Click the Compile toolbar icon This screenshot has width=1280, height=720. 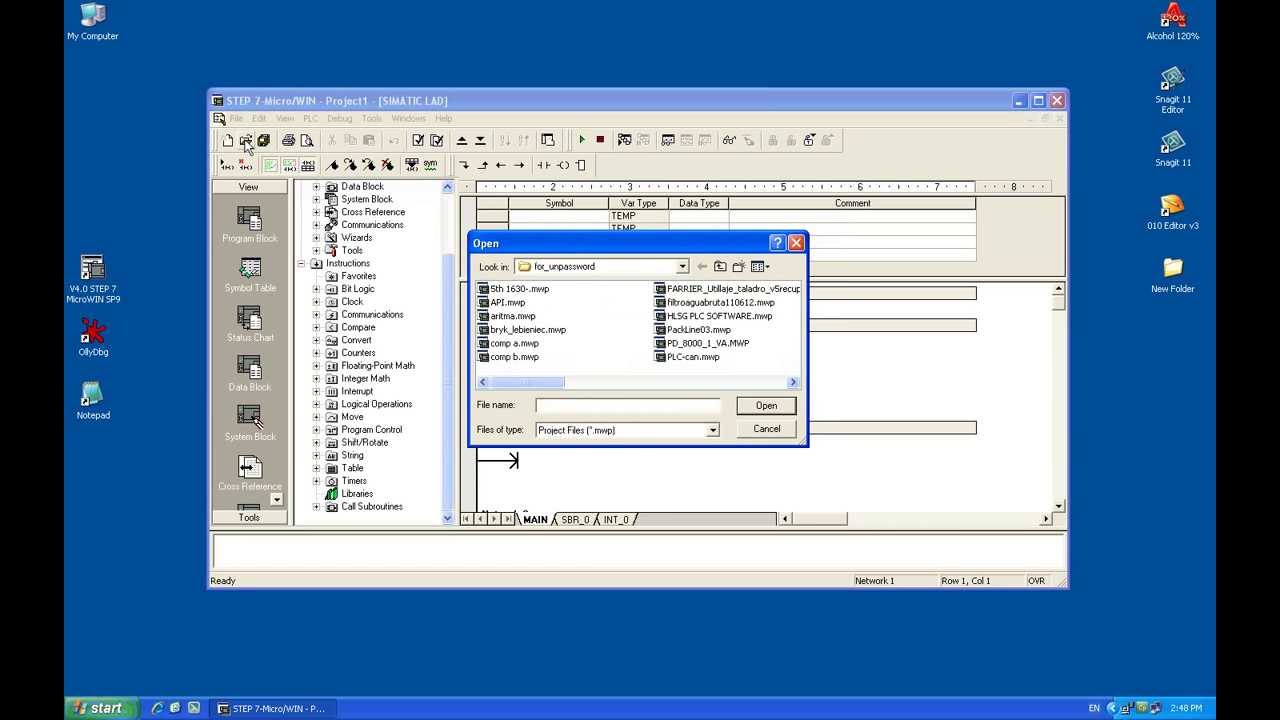418,140
